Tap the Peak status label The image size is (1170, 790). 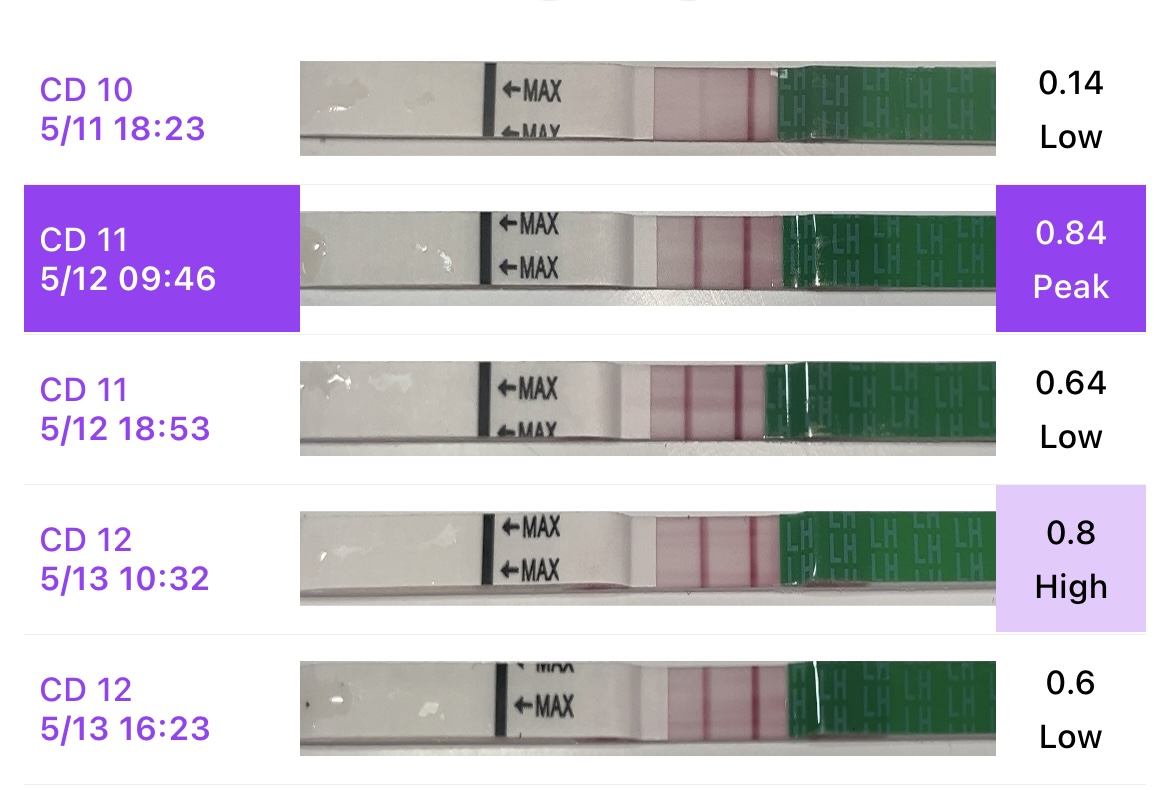click(1071, 288)
